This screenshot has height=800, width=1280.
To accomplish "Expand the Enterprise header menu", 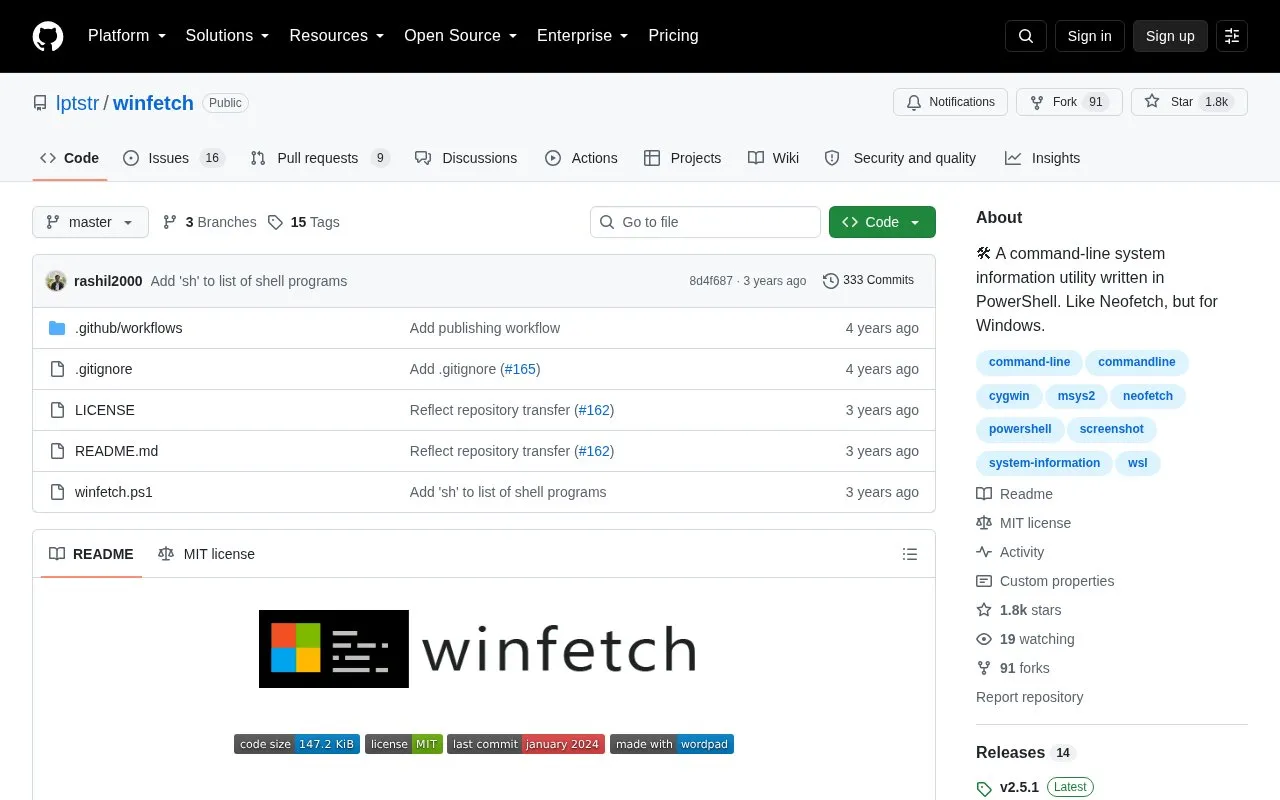I will pyautogui.click(x=583, y=36).
